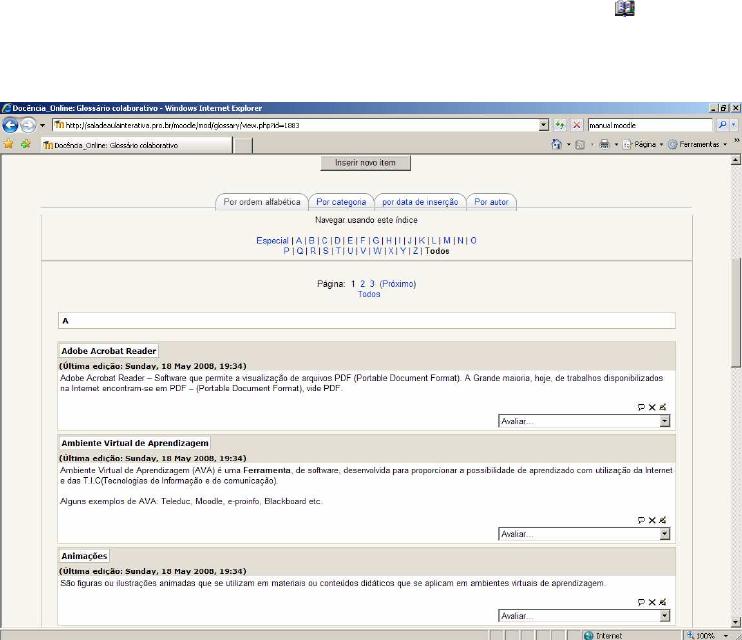This screenshot has width=742, height=640.
Task: Add a comment to Animações entry
Action: (x=641, y=603)
